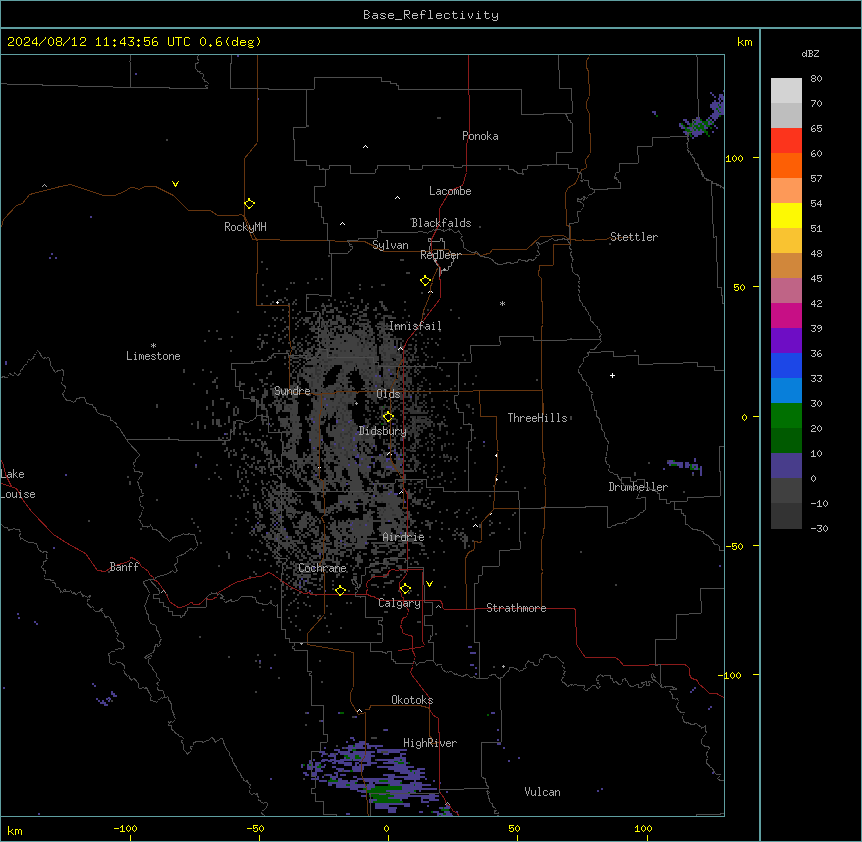Click the yellow diamond marker below Cochrane
Screen dimensions: 862x842
(340, 590)
